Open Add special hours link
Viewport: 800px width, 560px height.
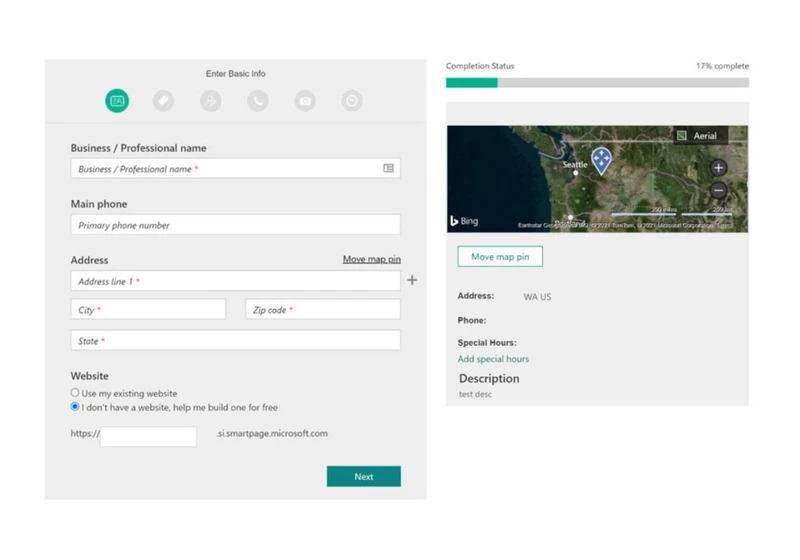493,359
